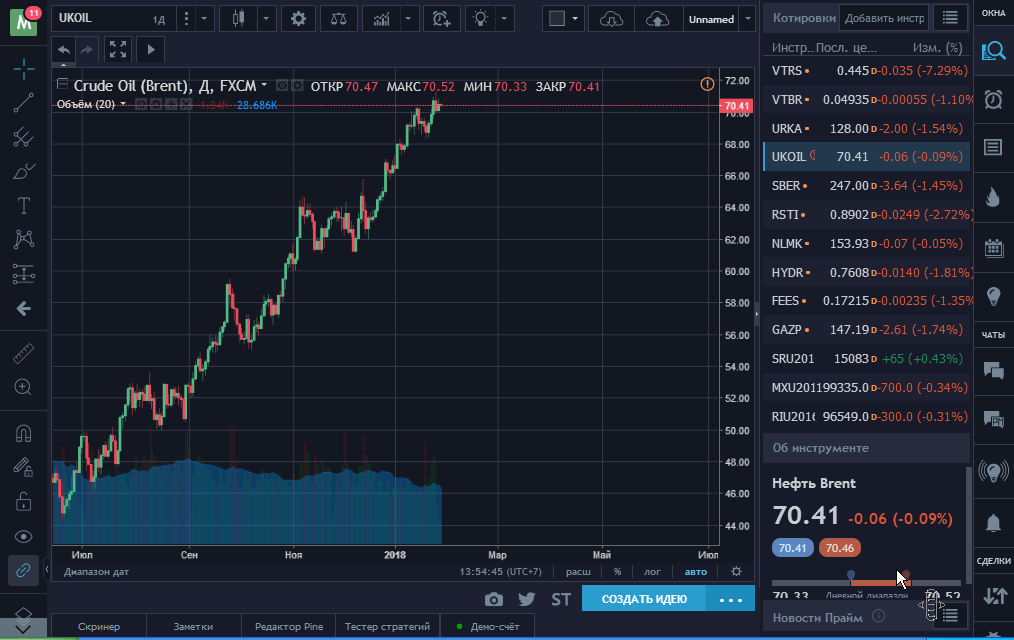Activate the zoom in tool
This screenshot has width=1014, height=640.
coord(24,387)
